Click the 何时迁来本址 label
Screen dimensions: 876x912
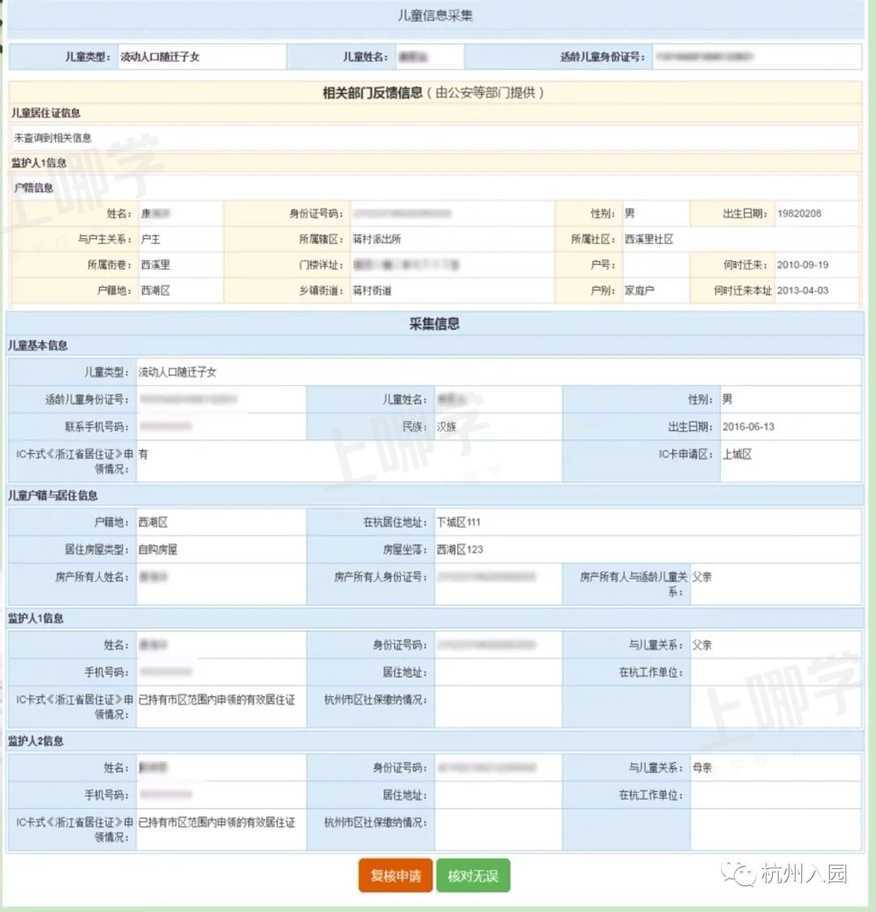coord(743,290)
